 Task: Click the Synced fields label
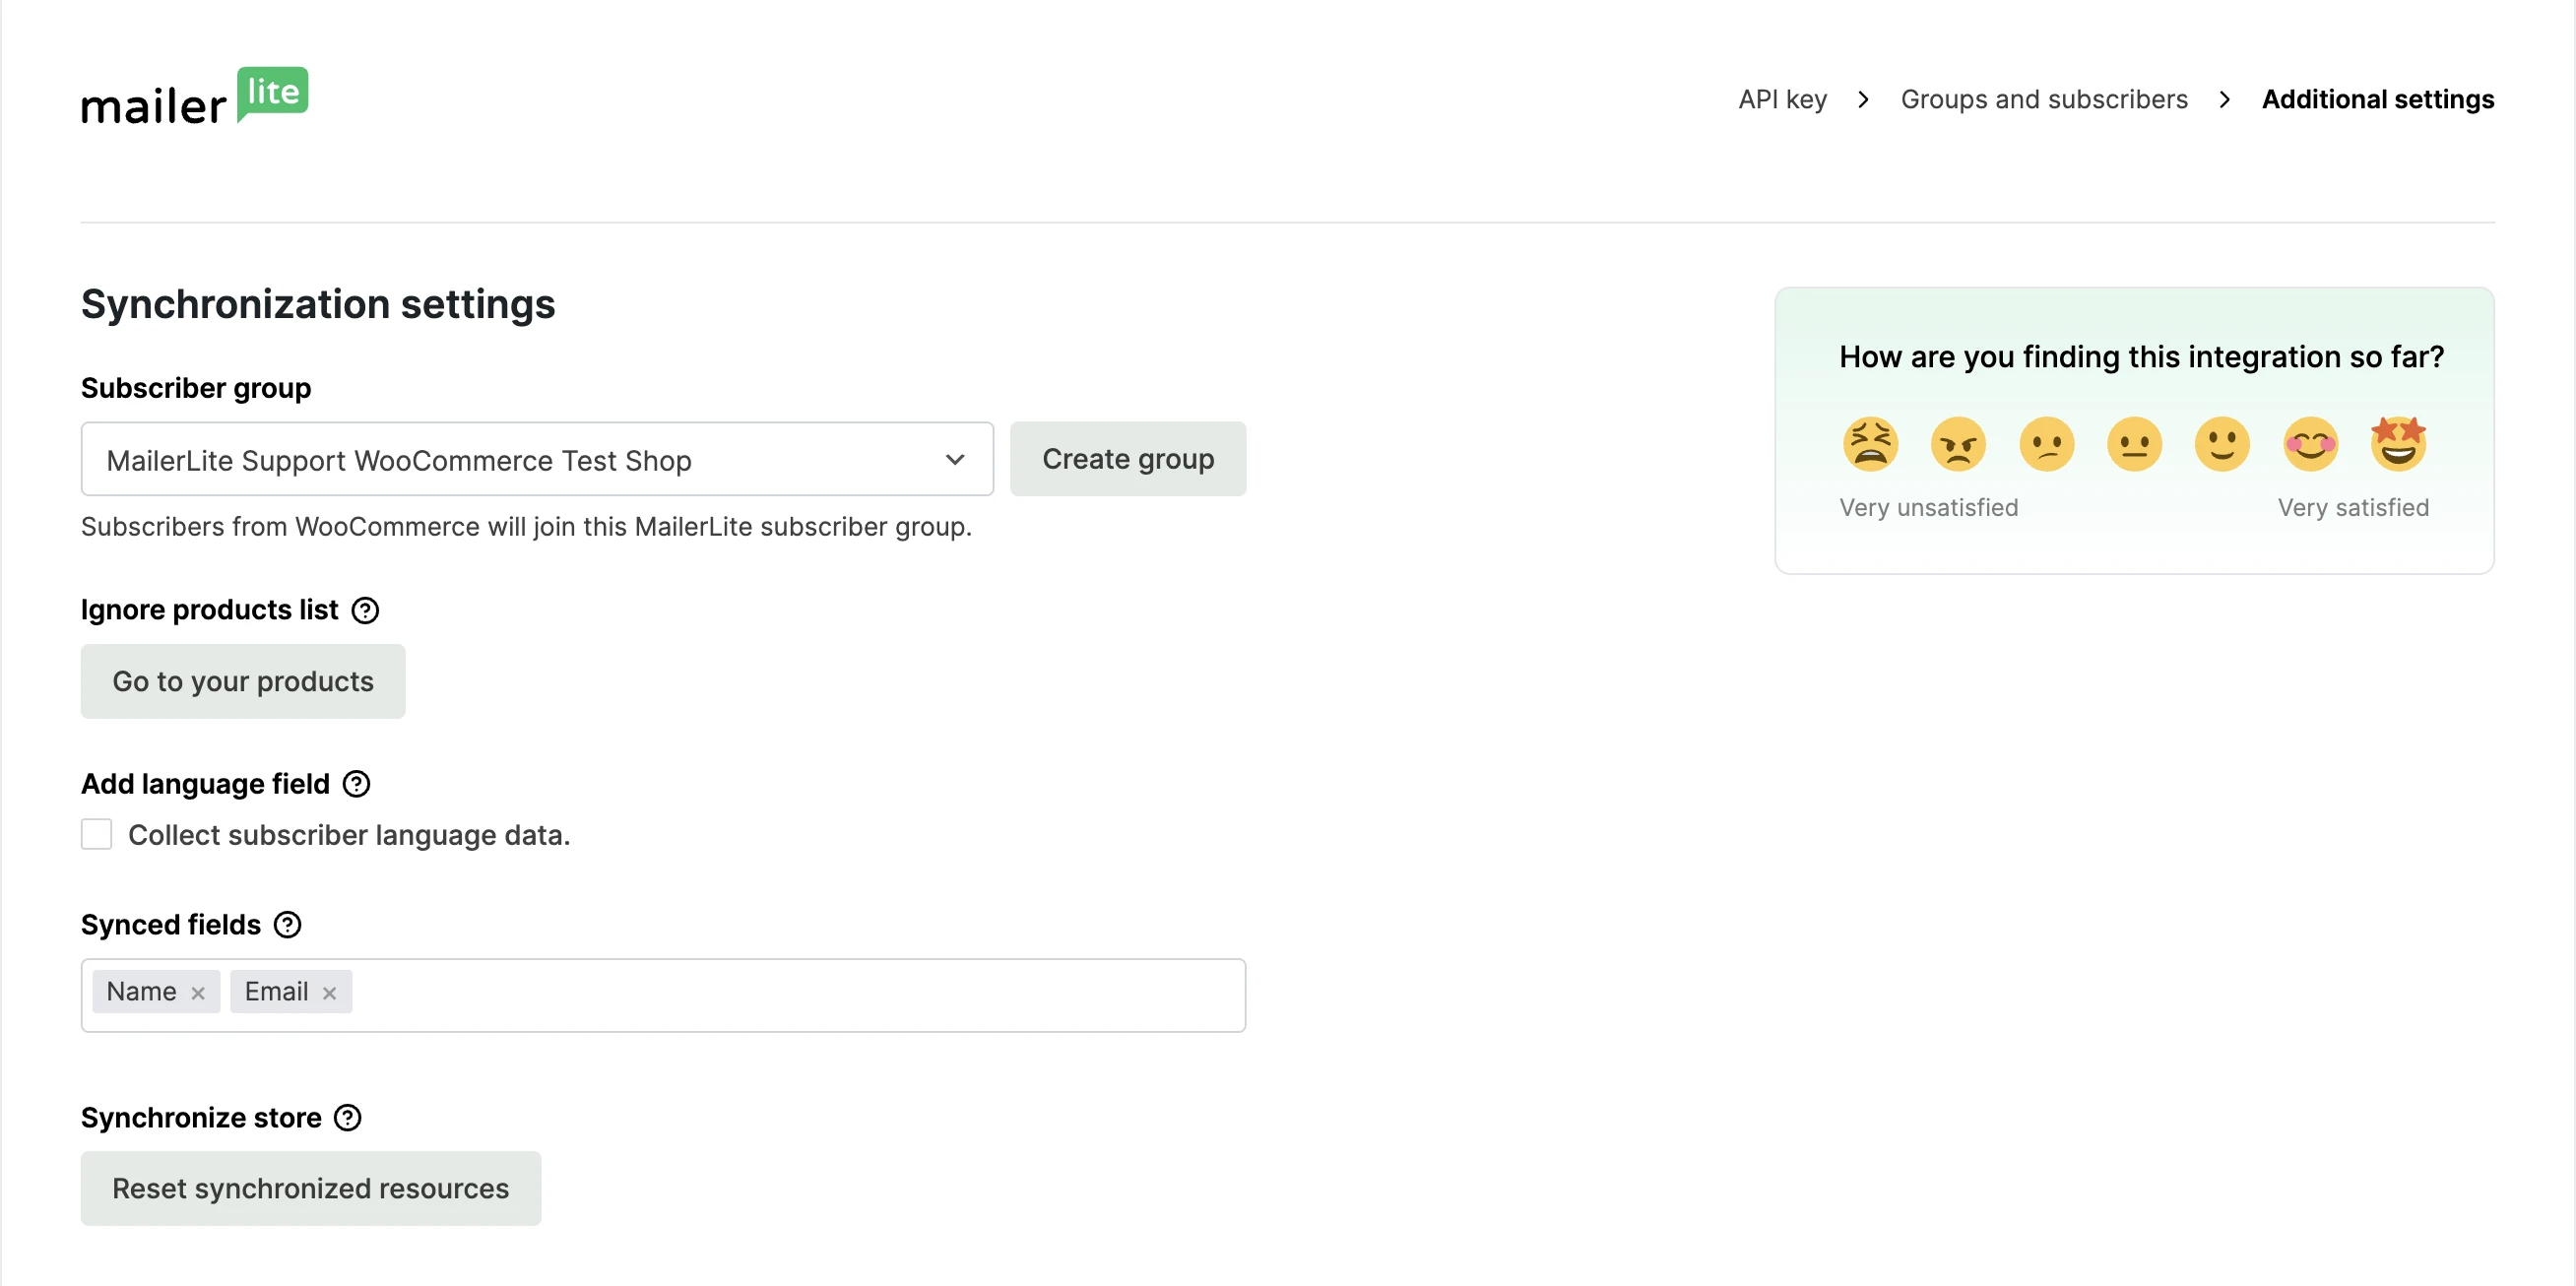[x=171, y=925]
